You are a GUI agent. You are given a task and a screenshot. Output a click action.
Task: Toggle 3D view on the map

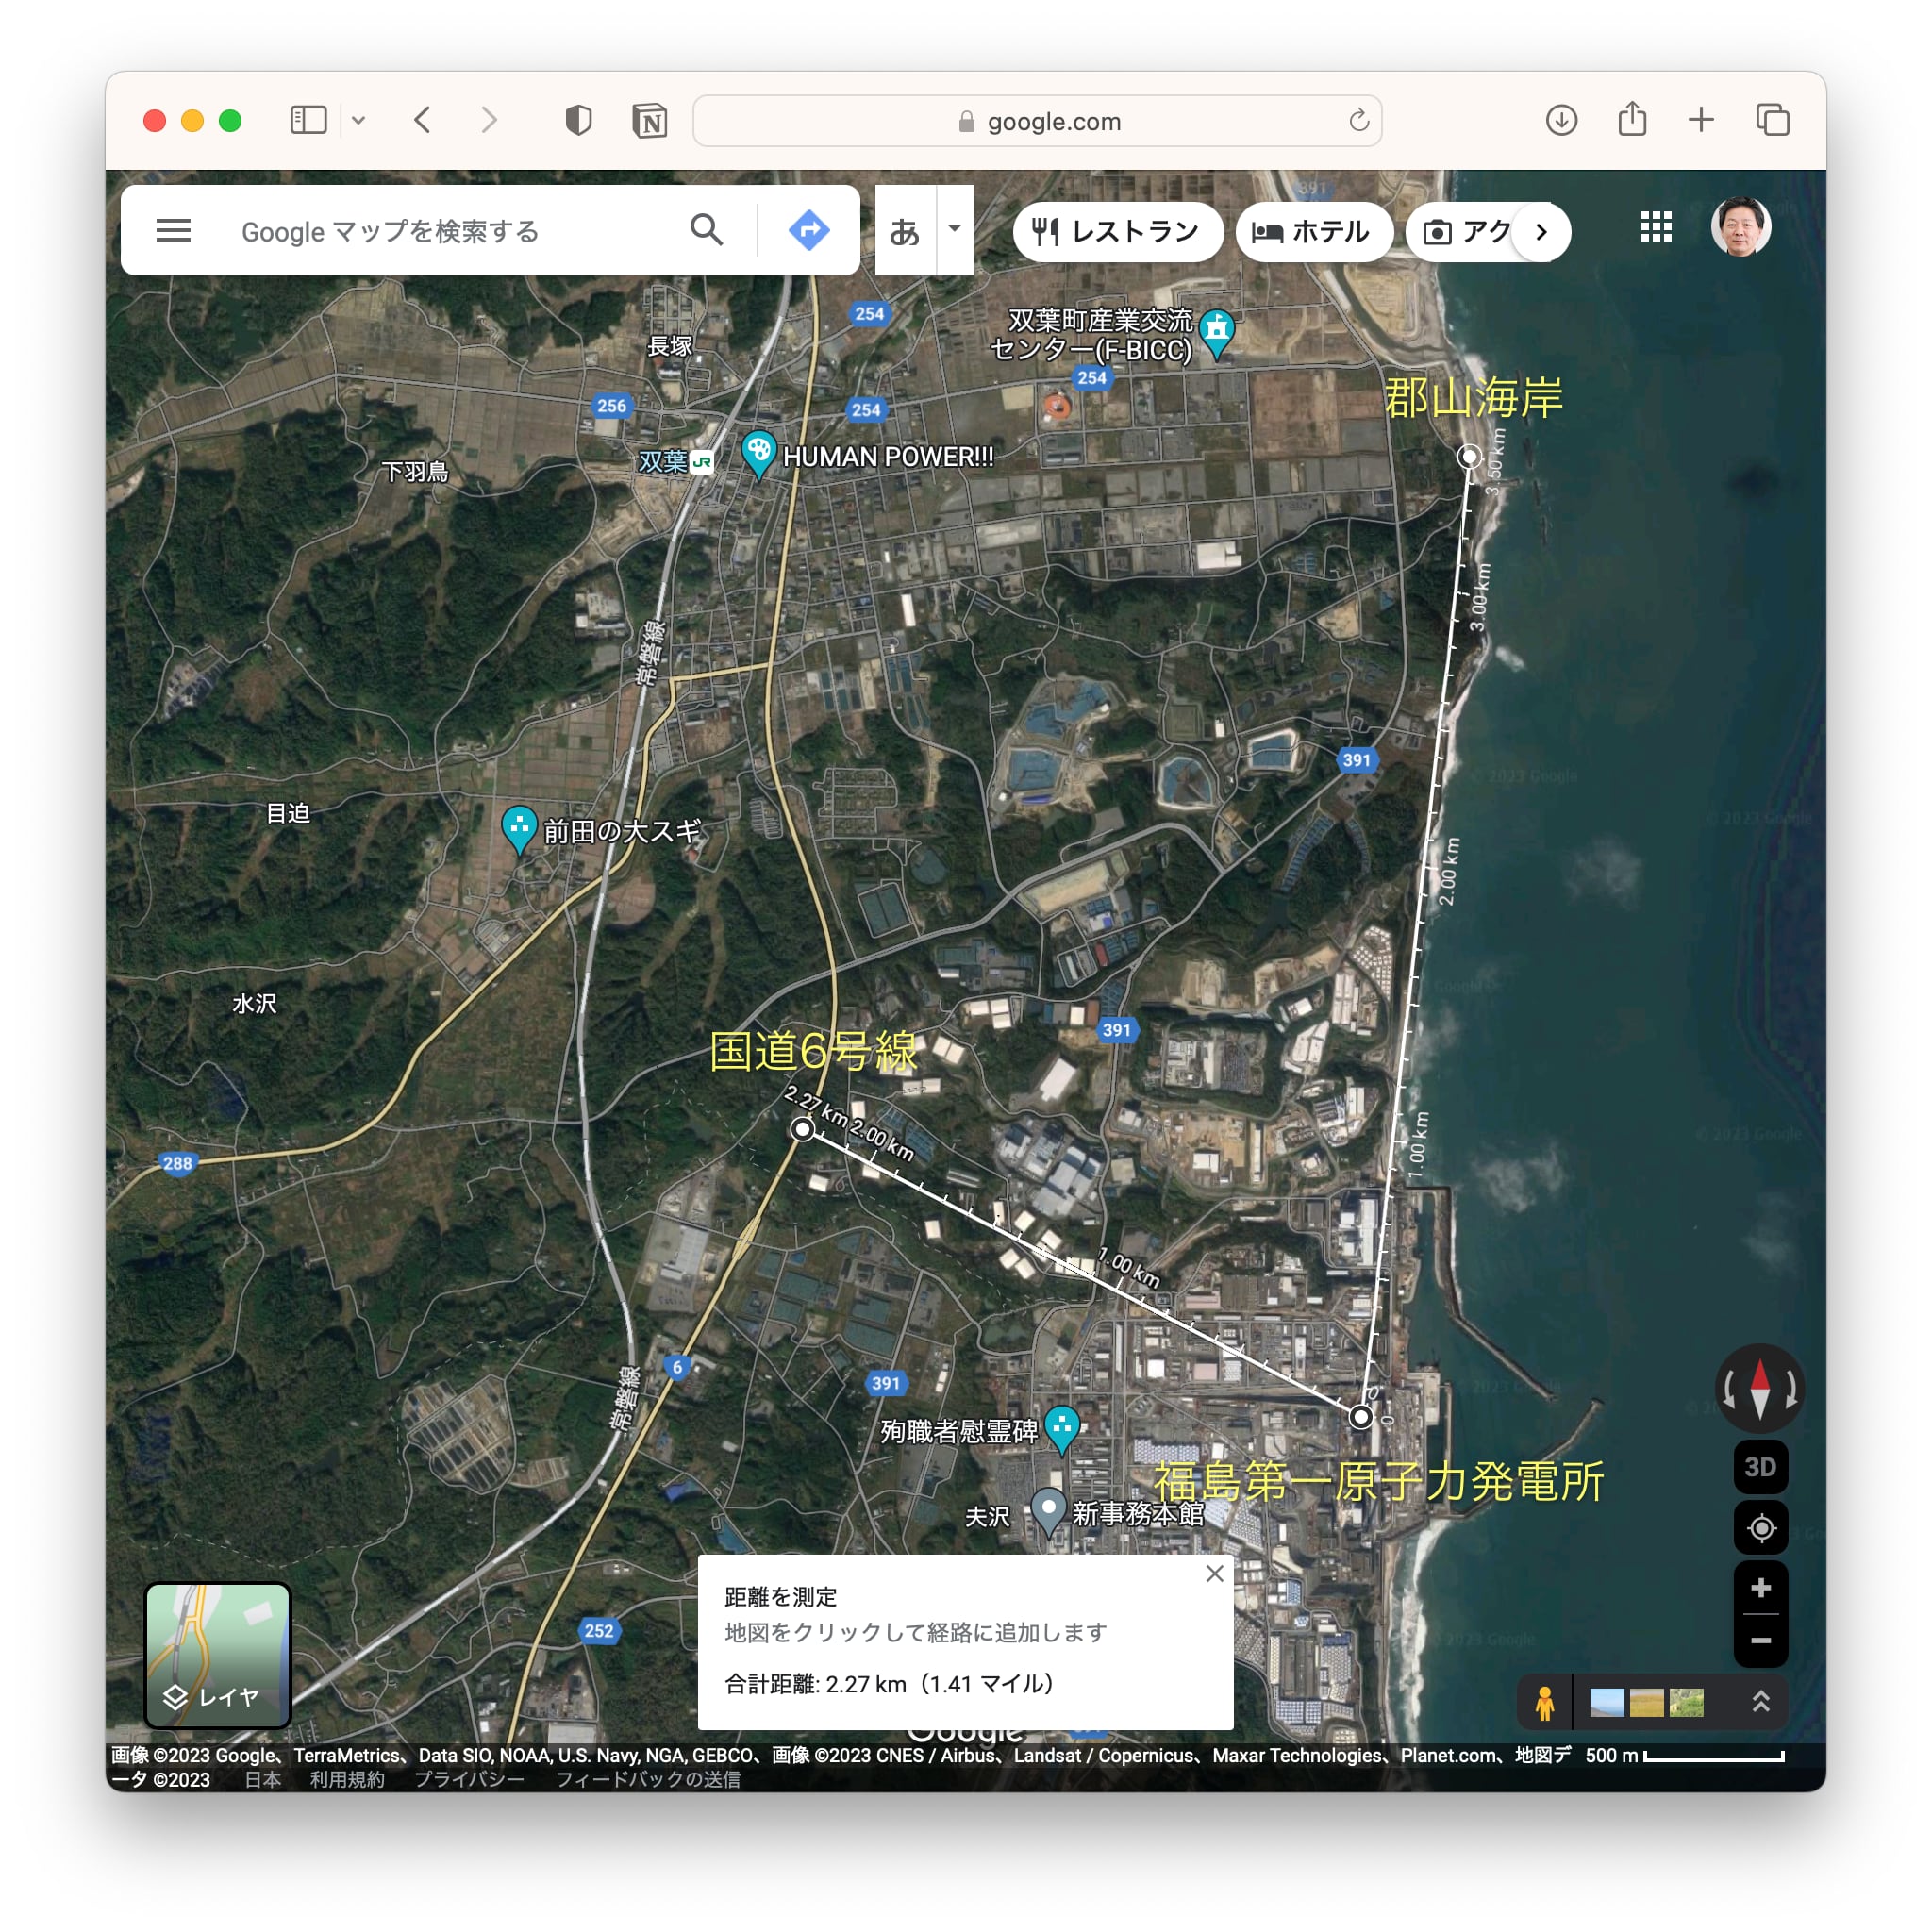1760,1467
